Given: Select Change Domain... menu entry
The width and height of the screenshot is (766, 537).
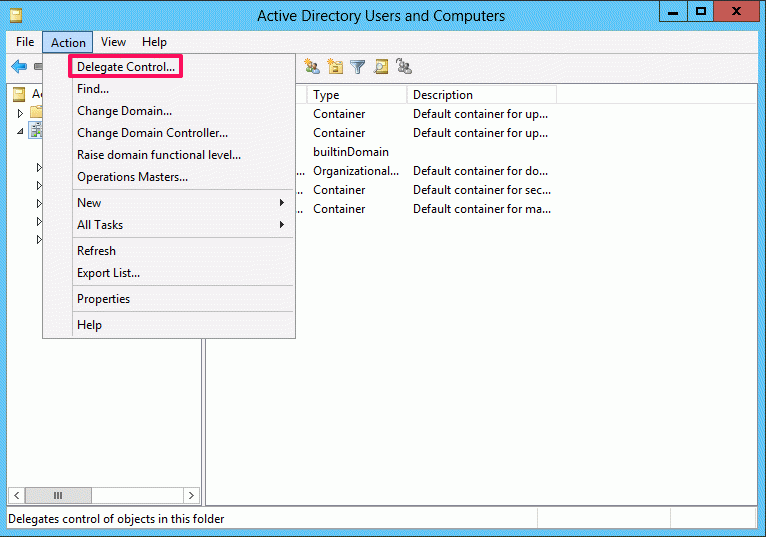Looking at the screenshot, I should tap(183, 111).
